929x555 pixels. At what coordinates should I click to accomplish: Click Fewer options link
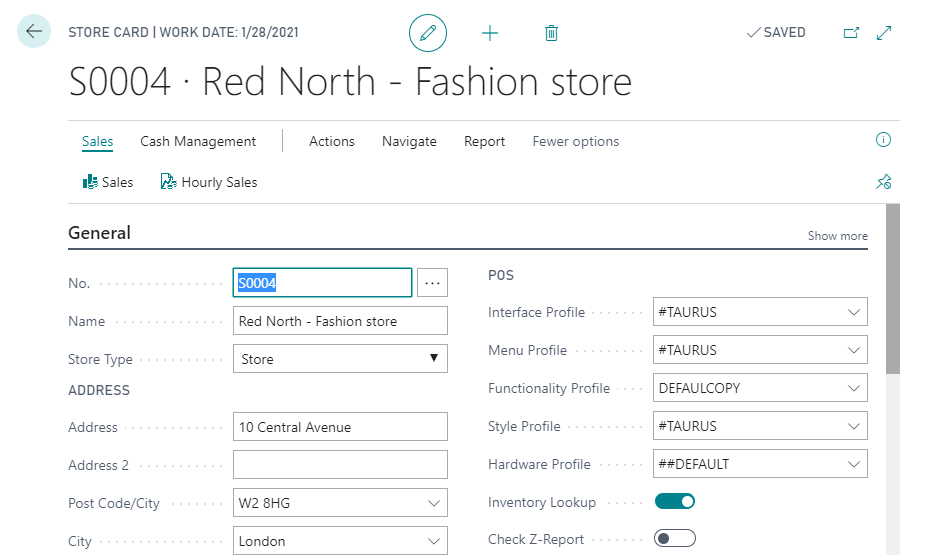coord(575,141)
